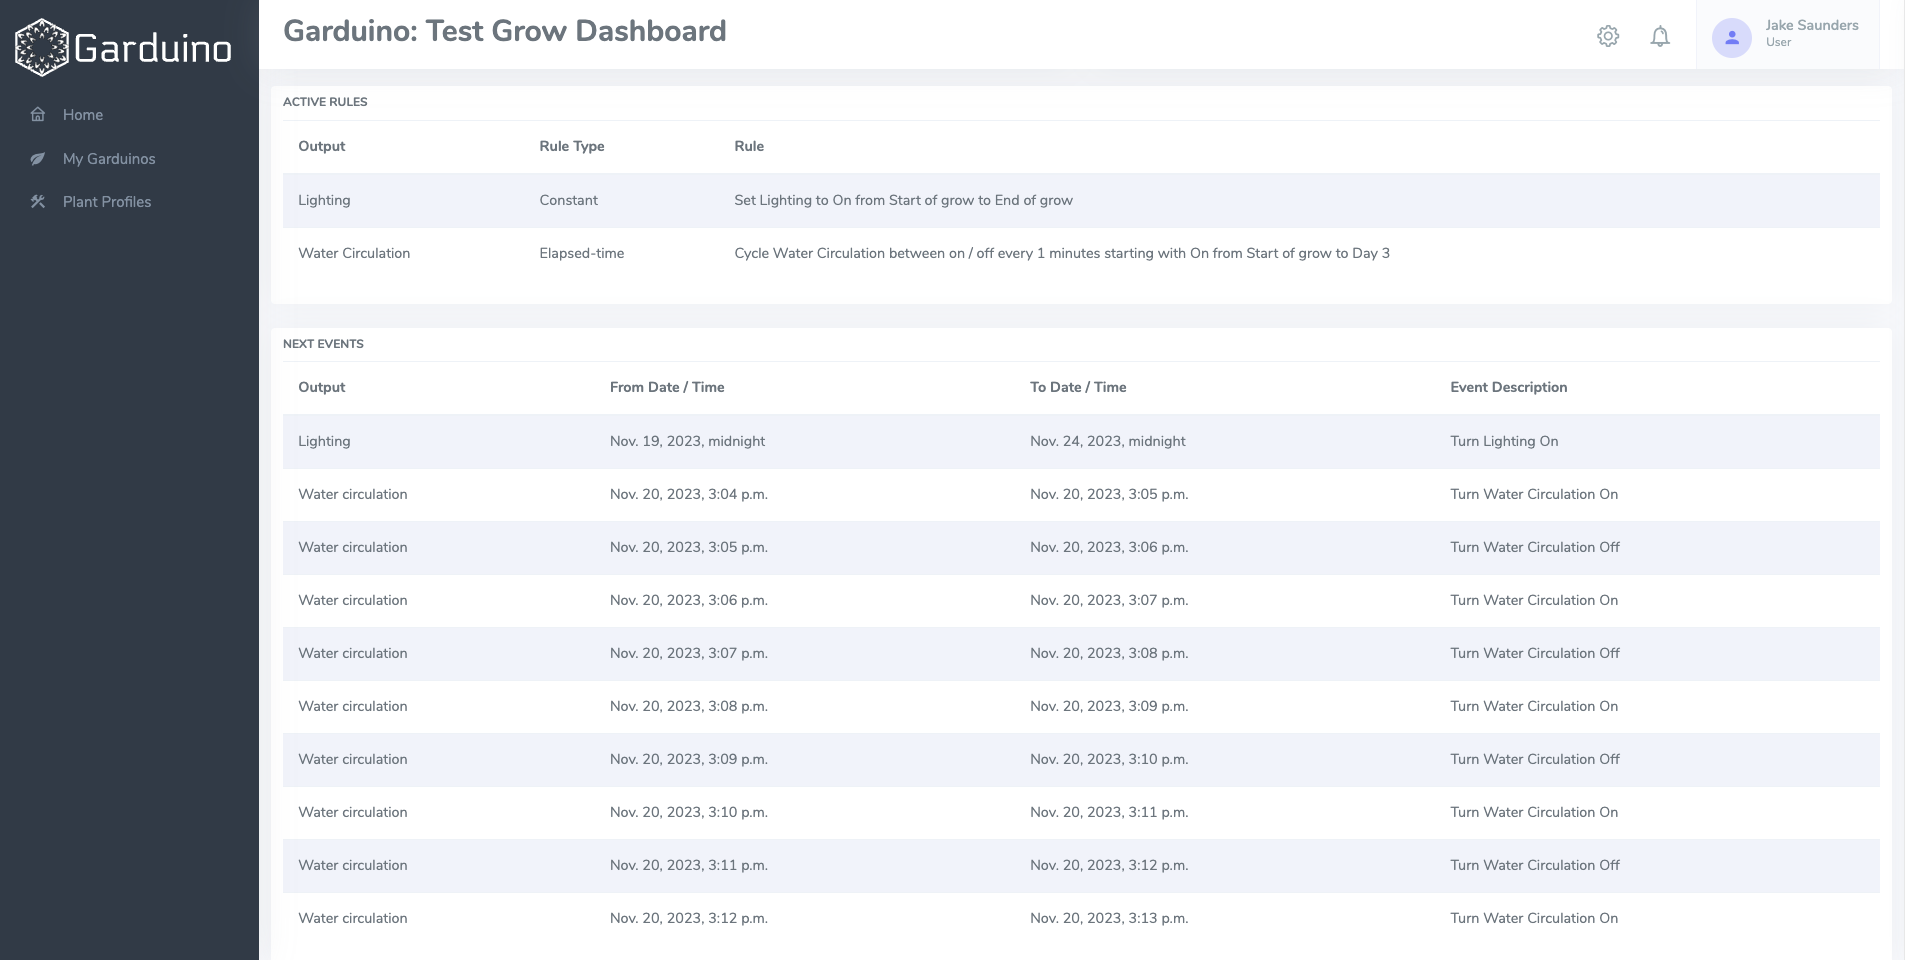Viewport: 1905px width, 960px height.
Task: Click the Garduino brand name
Action: point(153,48)
